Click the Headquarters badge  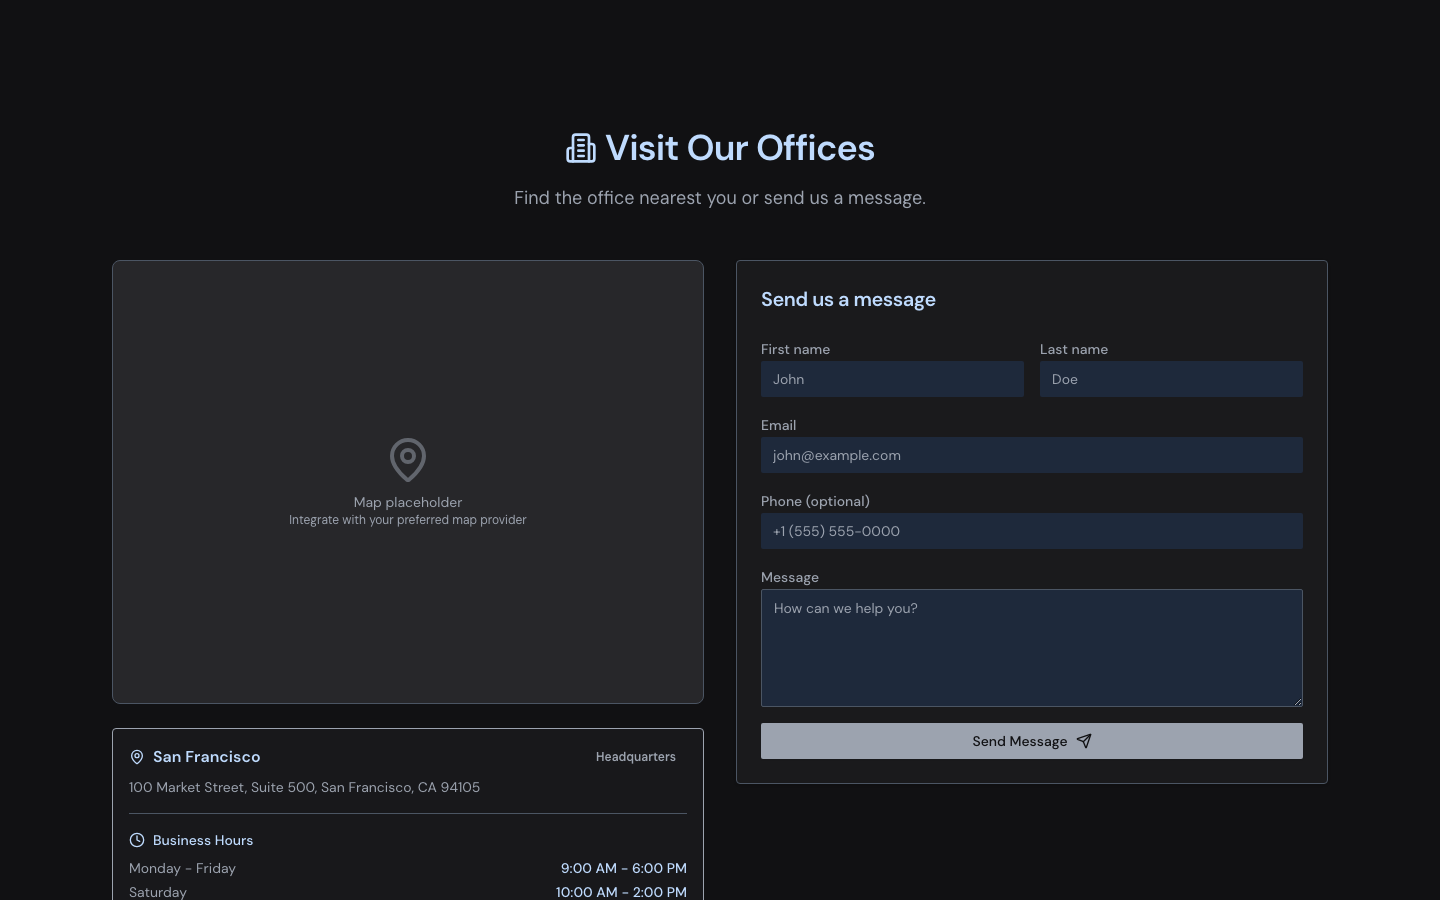tap(636, 757)
